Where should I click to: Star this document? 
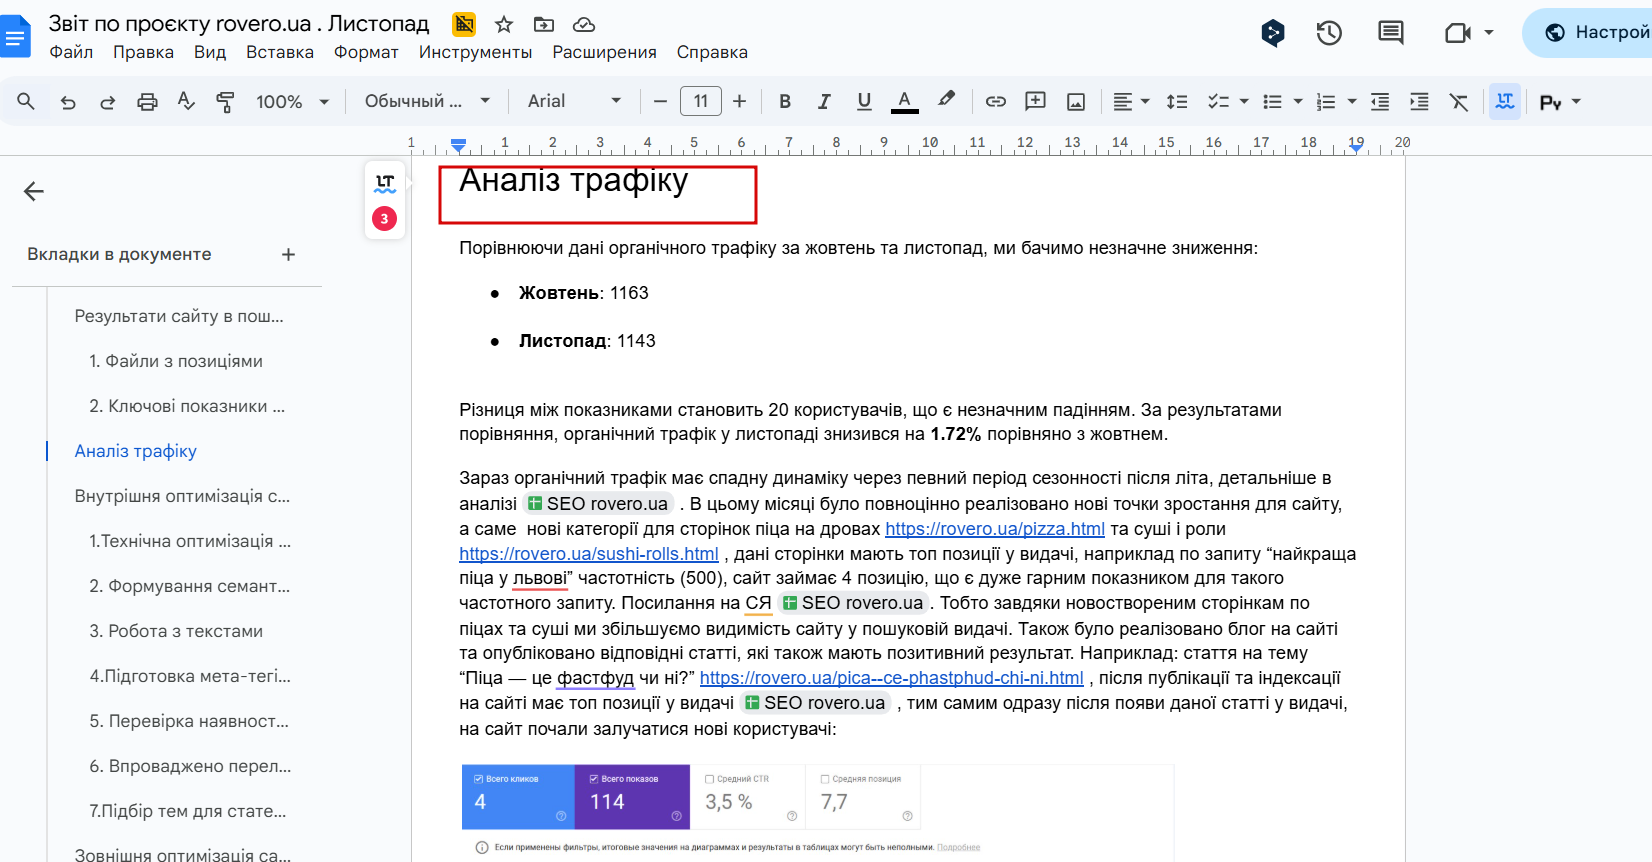(504, 24)
